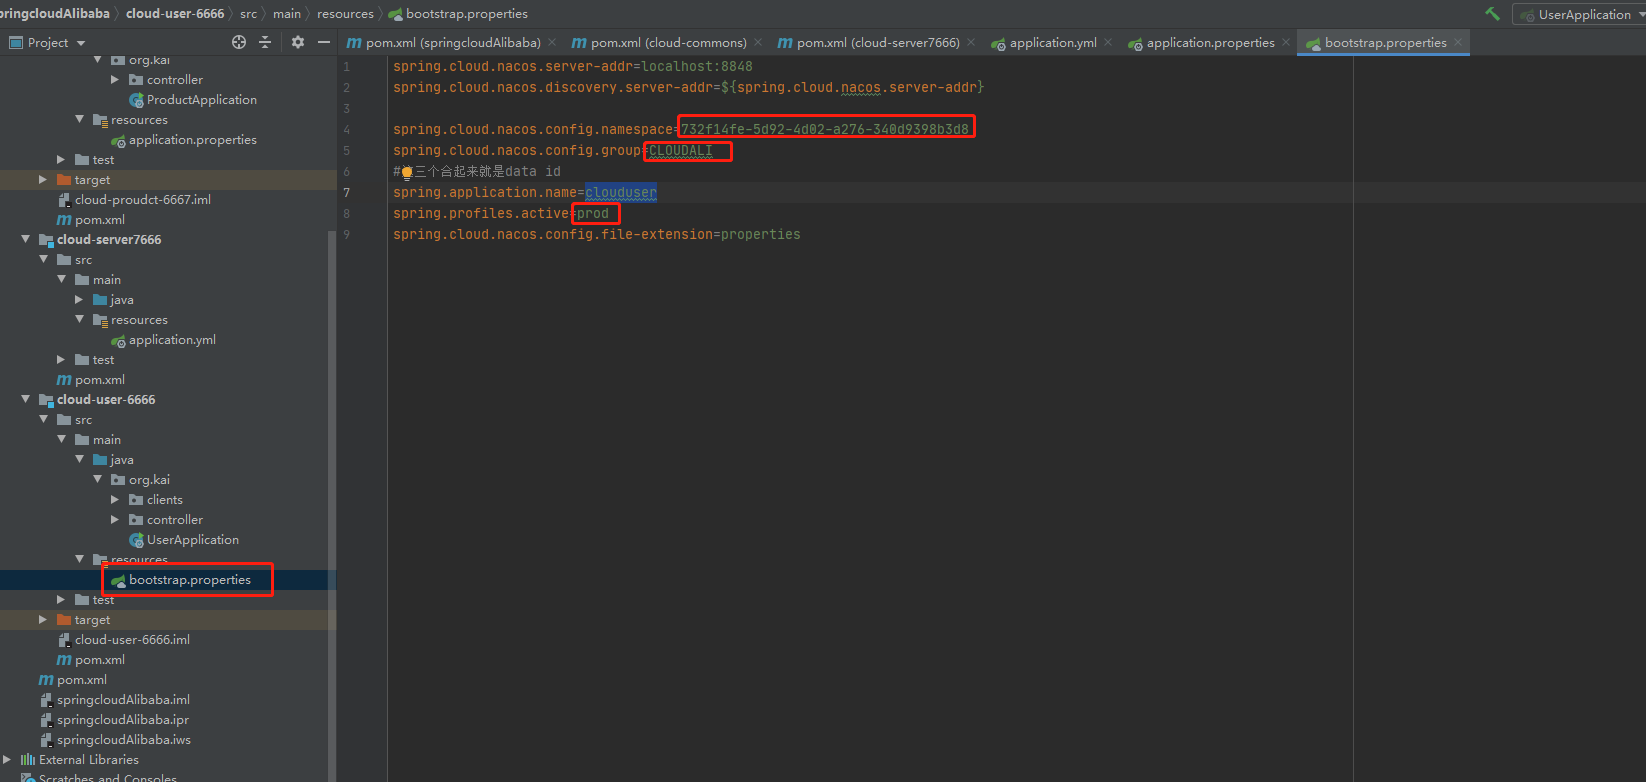This screenshot has height=782, width=1646.
Task: Close the pom.xml (springcloudAlibaba) tab
Action: 552,42
